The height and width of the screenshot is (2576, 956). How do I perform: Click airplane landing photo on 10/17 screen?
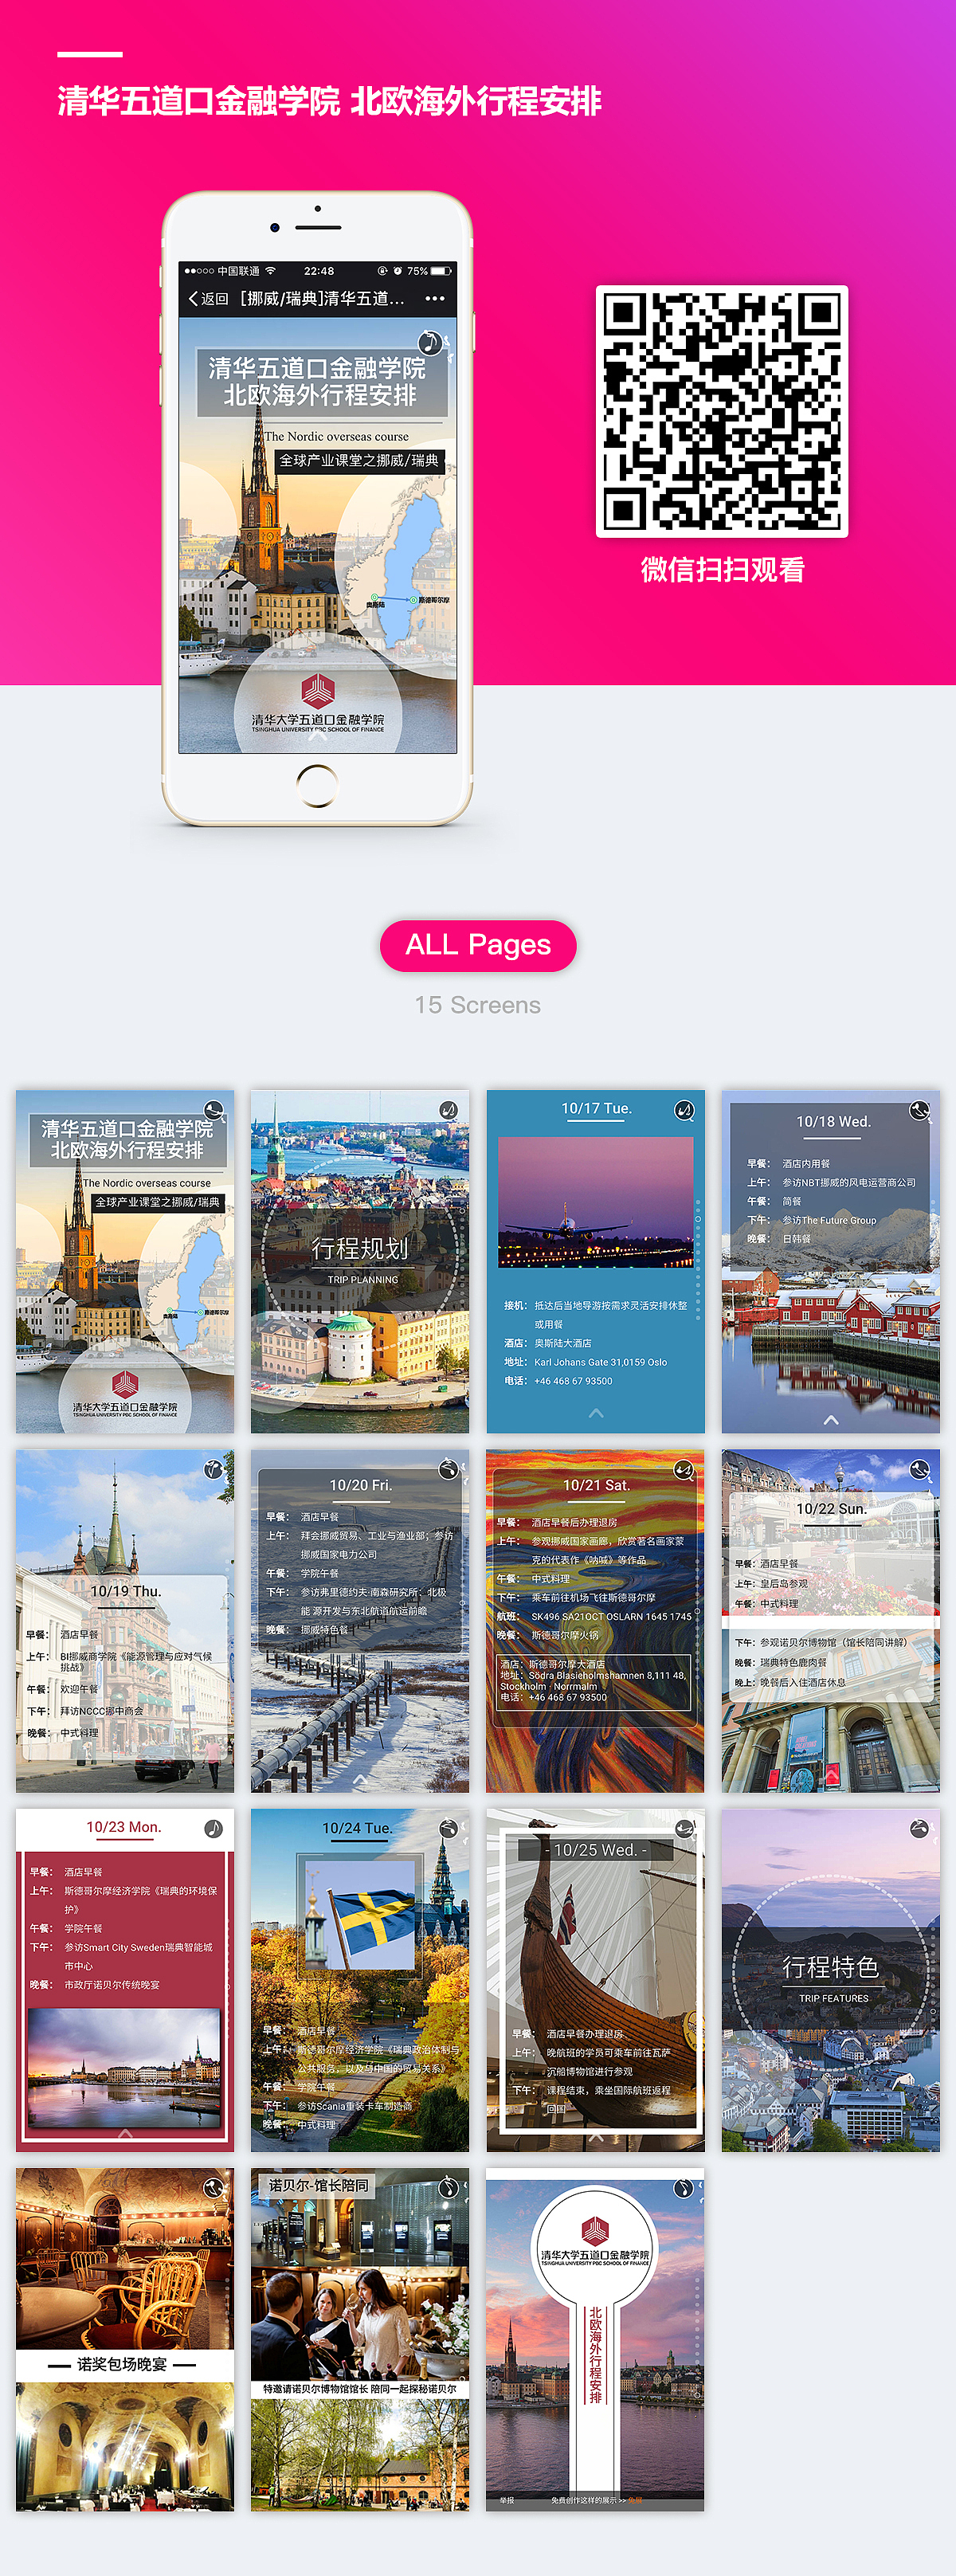click(596, 1202)
